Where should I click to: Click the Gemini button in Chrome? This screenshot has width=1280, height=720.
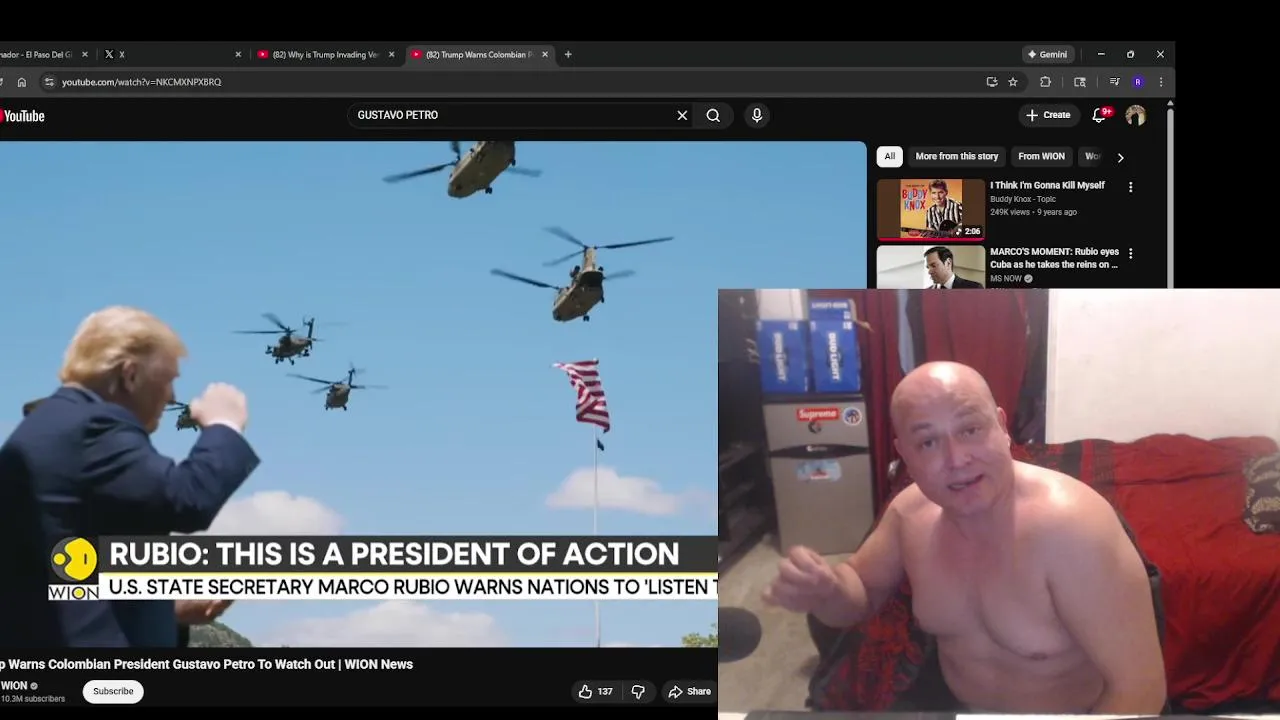1047,54
